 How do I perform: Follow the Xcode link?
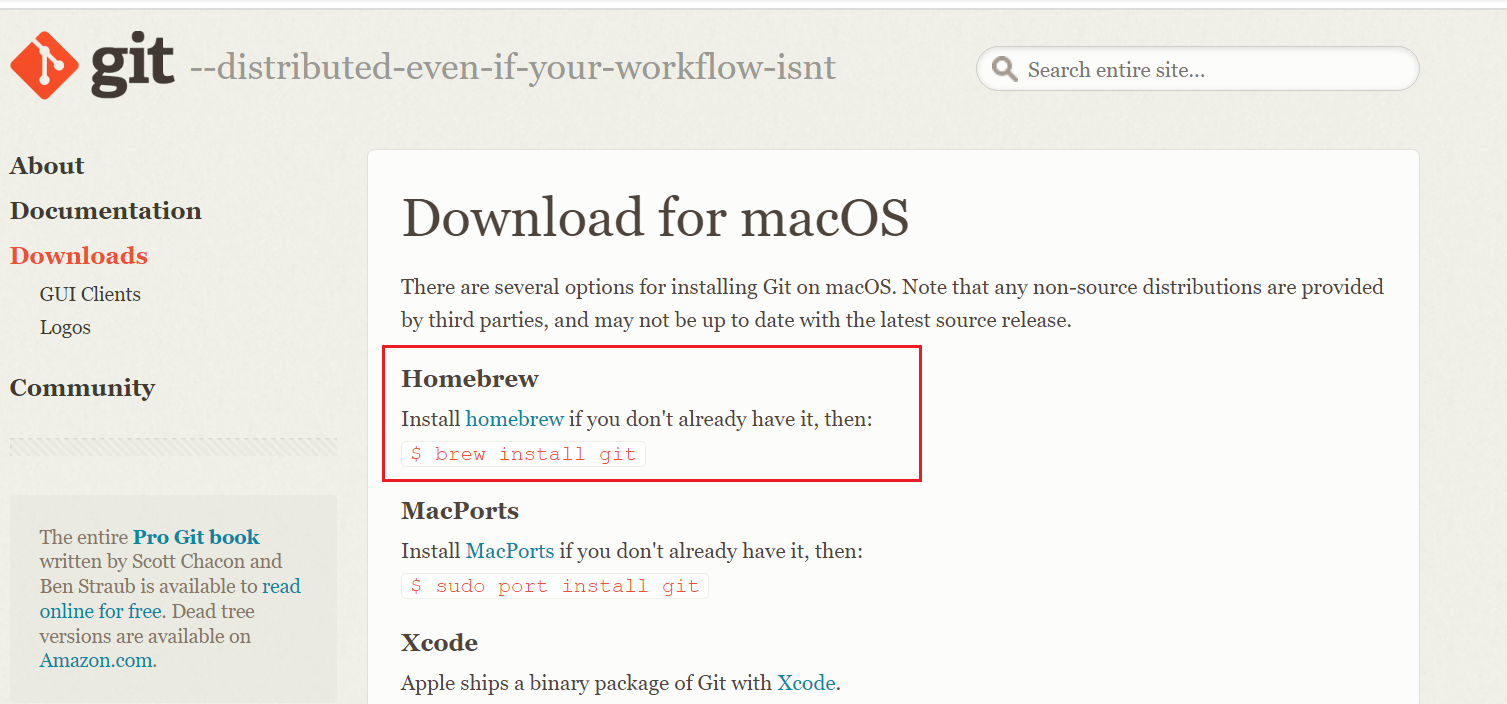806,683
